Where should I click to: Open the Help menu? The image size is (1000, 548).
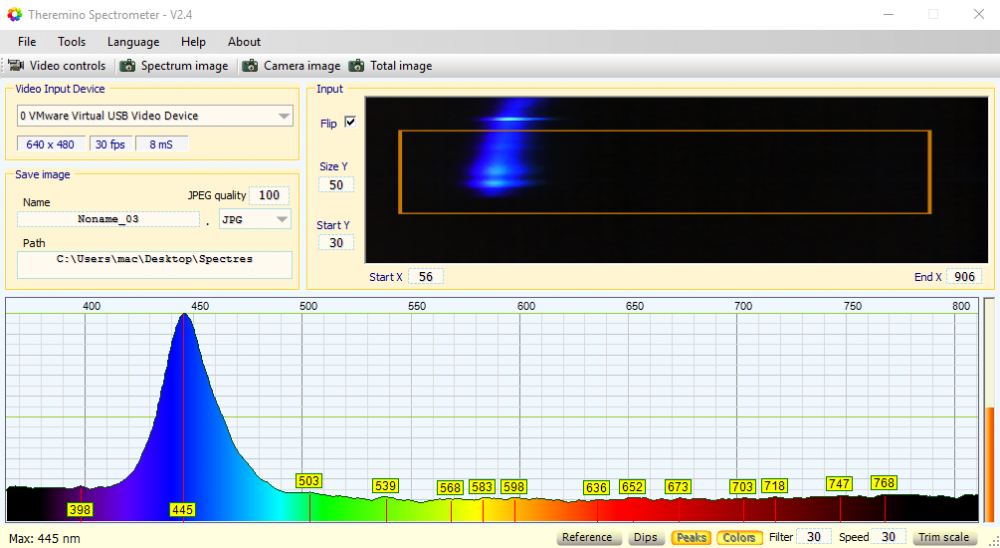[193, 41]
